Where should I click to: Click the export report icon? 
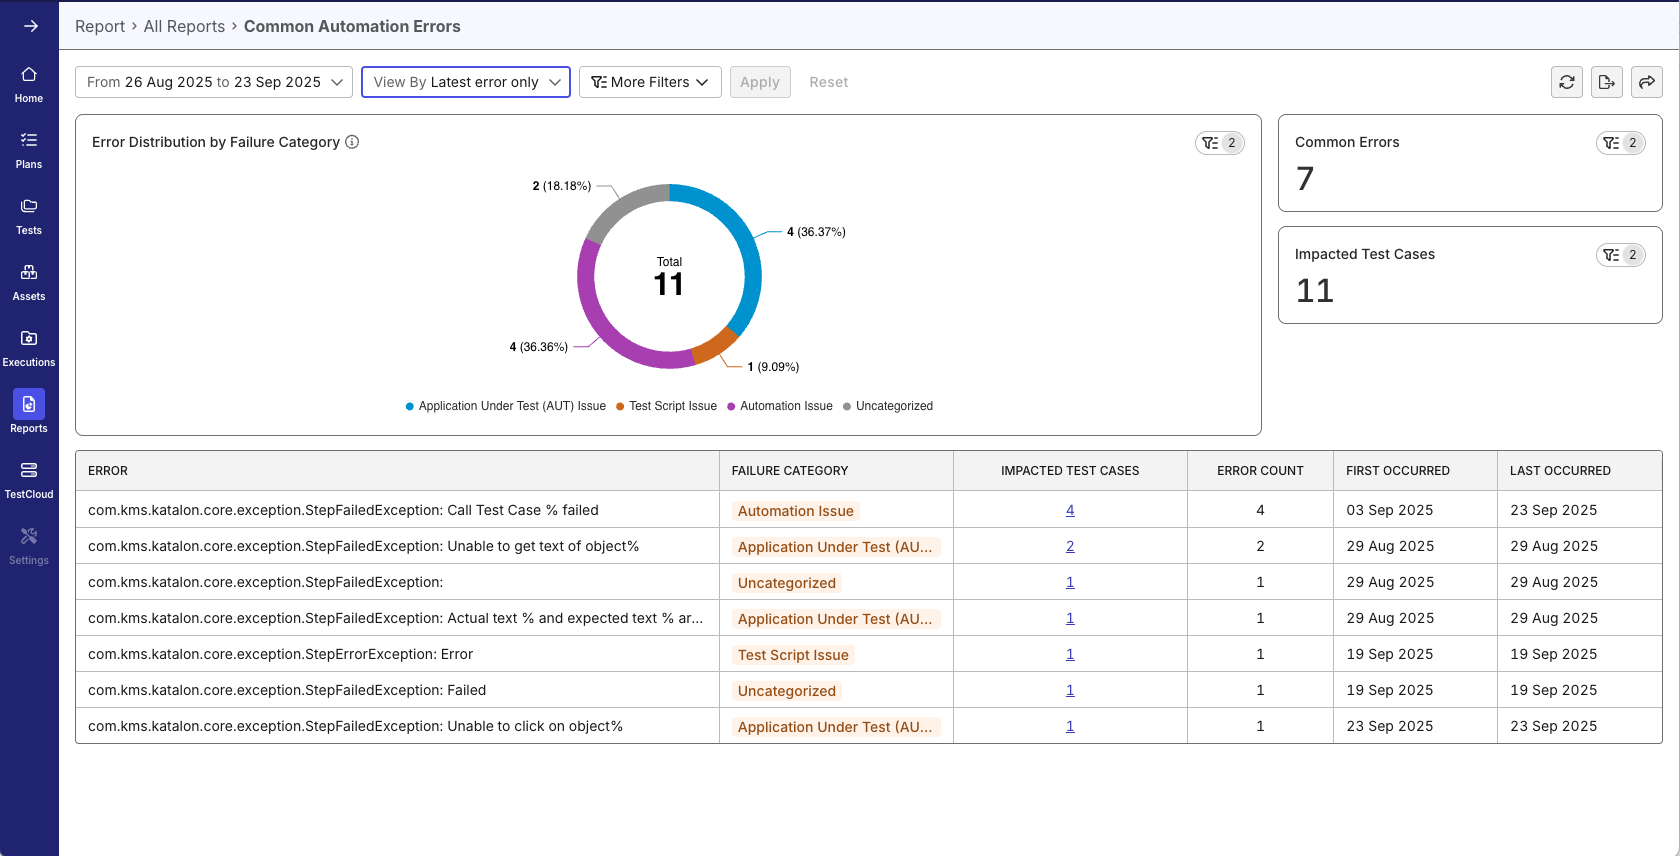1606,82
